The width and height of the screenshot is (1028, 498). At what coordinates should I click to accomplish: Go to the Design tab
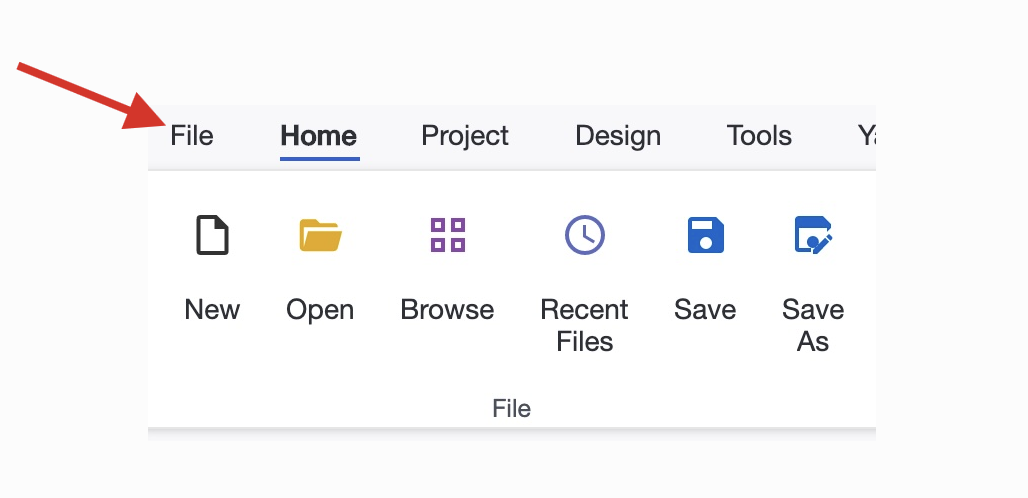(x=618, y=136)
